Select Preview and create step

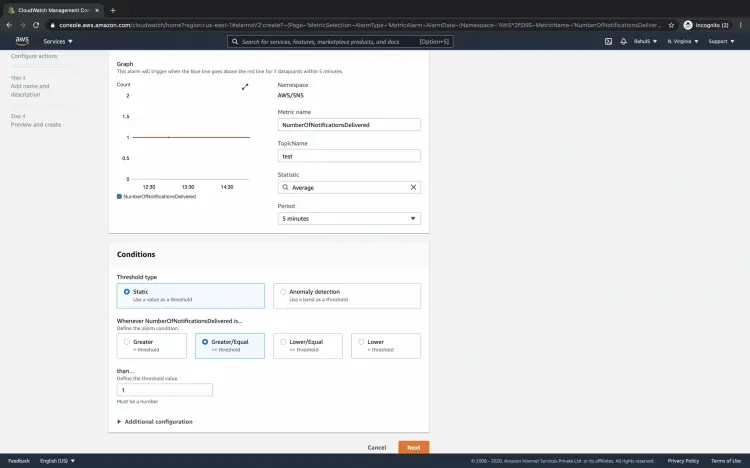[x=36, y=124]
